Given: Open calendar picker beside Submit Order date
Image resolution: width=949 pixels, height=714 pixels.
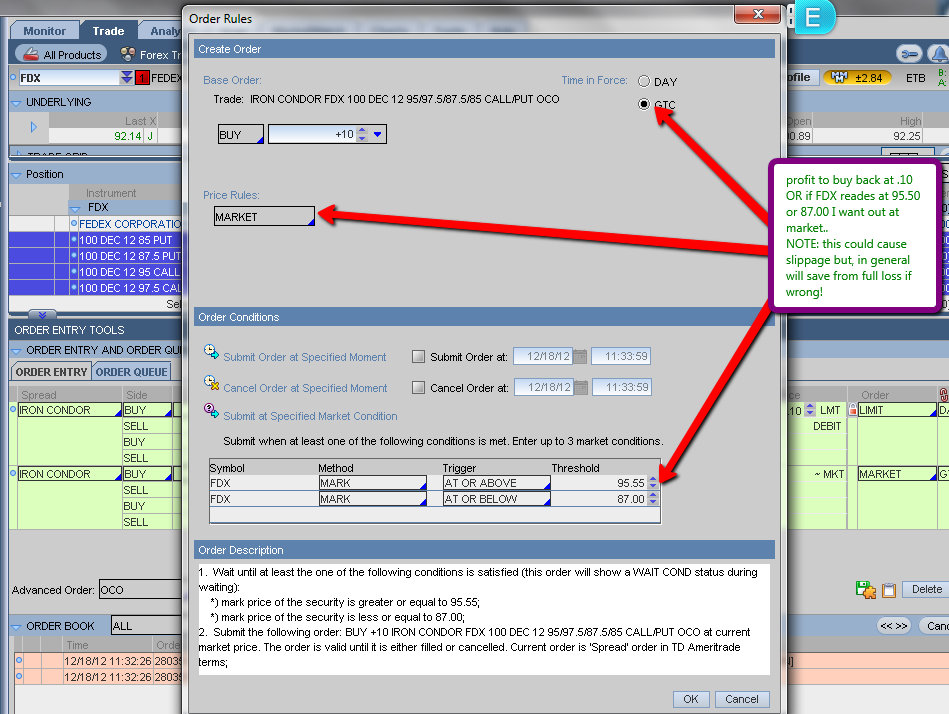Looking at the screenshot, I should pyautogui.click(x=580, y=357).
